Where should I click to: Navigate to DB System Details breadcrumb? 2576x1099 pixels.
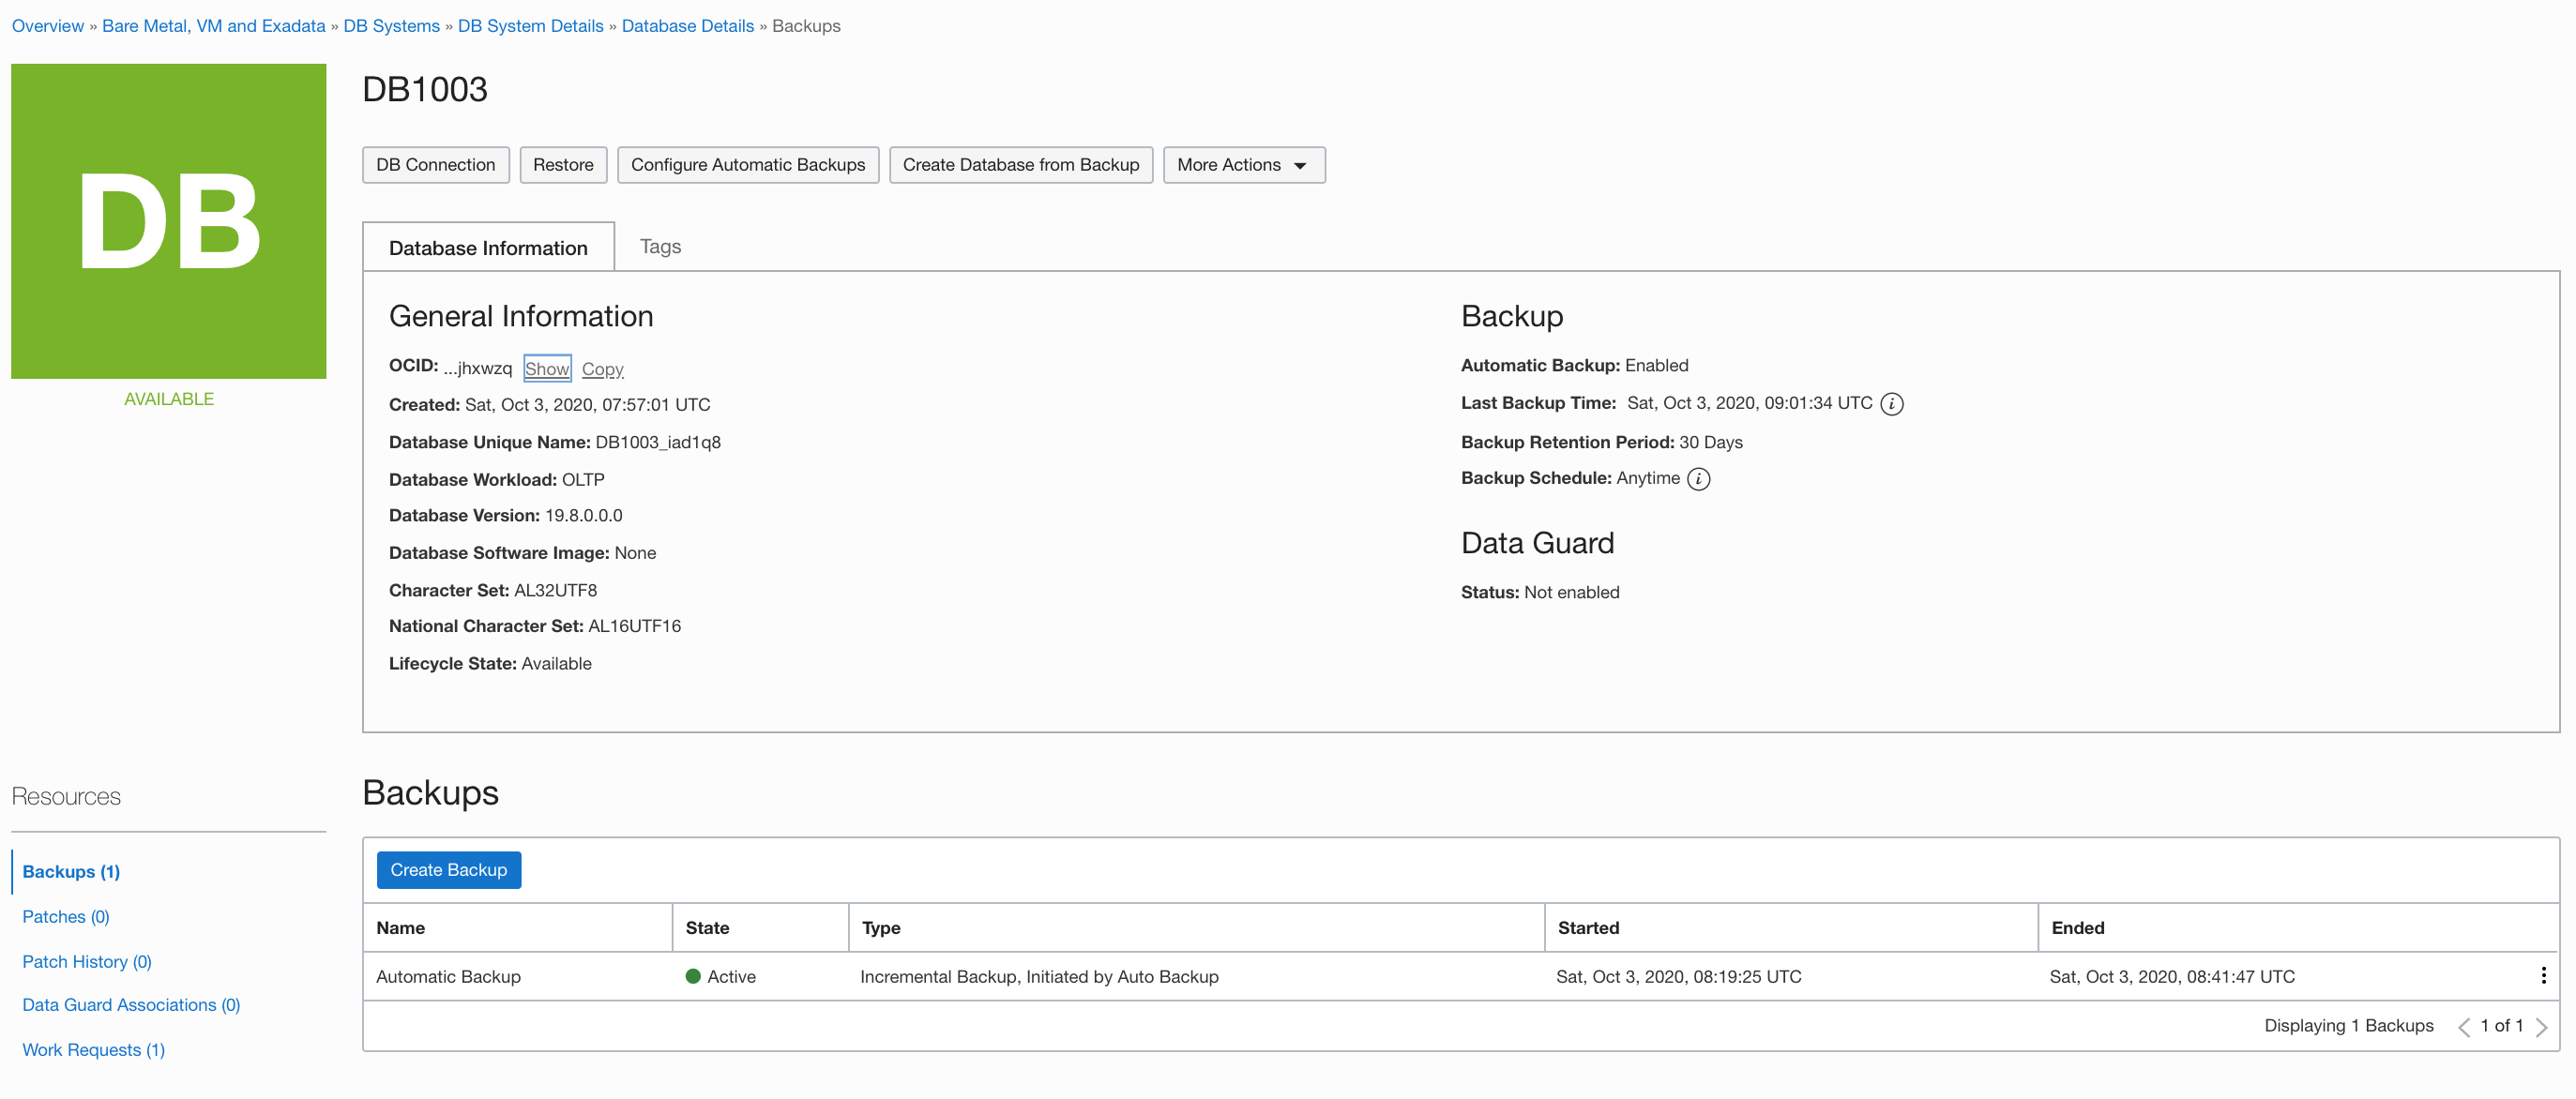(x=530, y=26)
